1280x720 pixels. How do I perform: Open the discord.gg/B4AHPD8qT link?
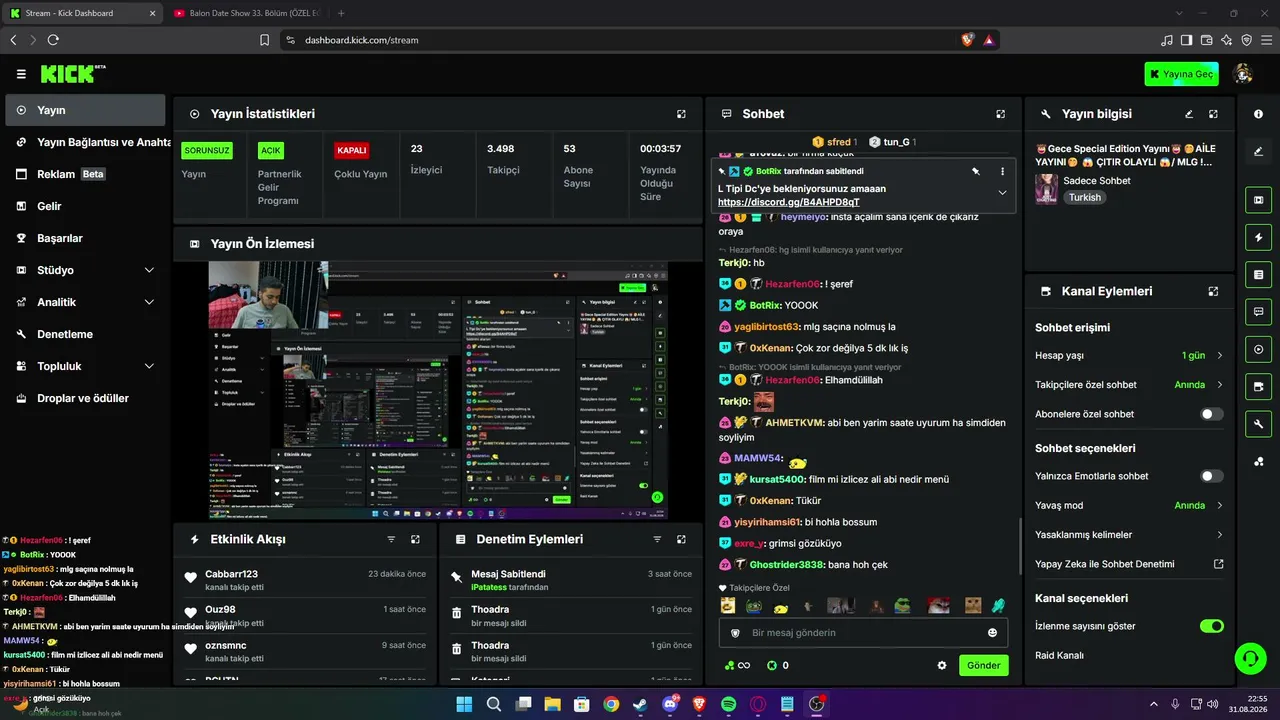click(x=788, y=202)
